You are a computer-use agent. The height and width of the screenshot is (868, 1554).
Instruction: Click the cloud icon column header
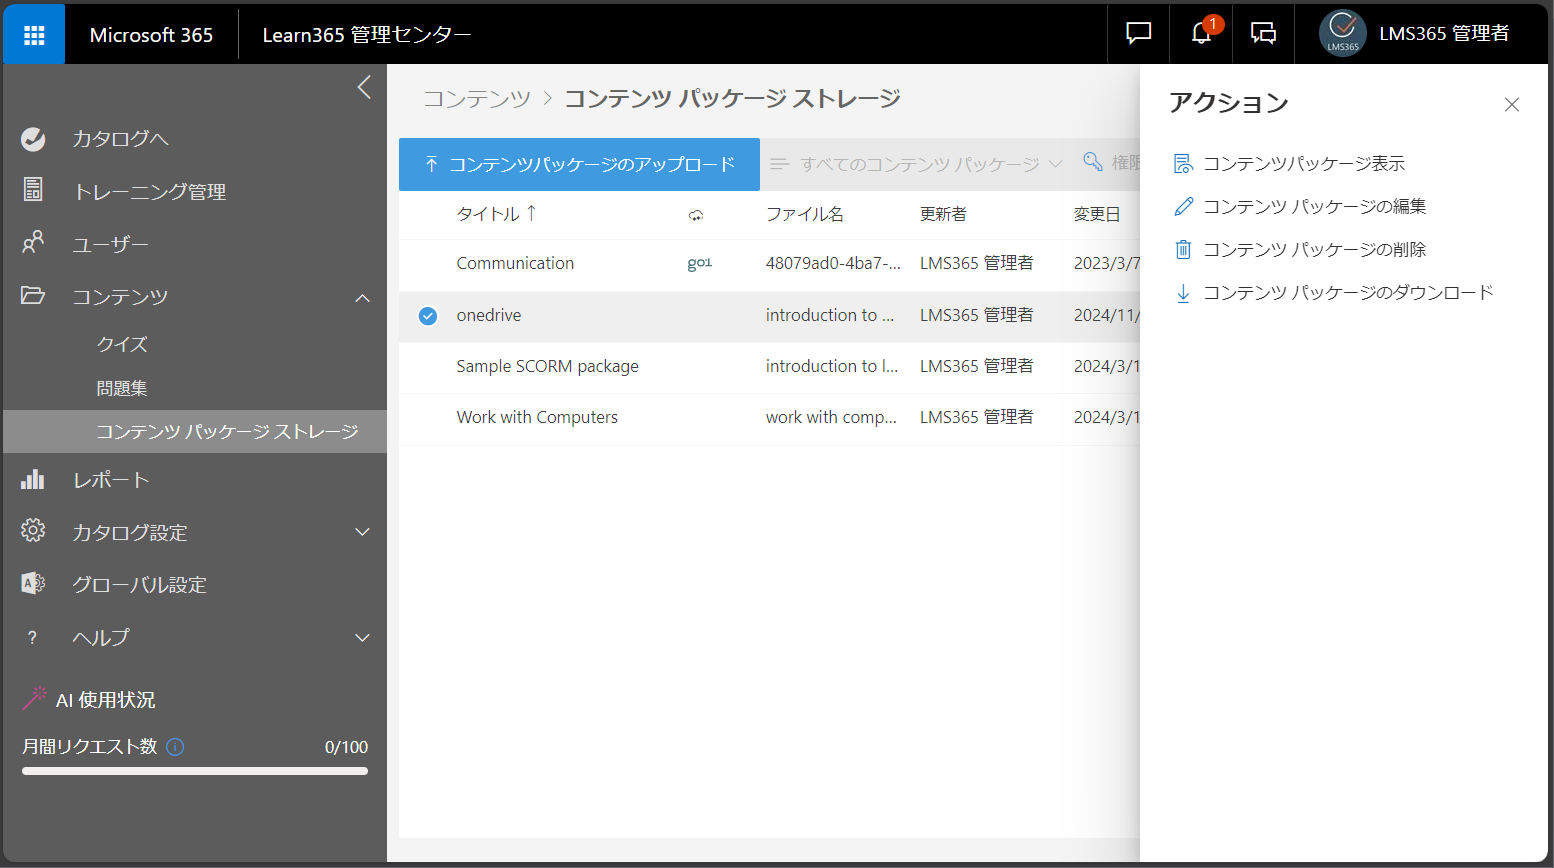click(x=696, y=215)
